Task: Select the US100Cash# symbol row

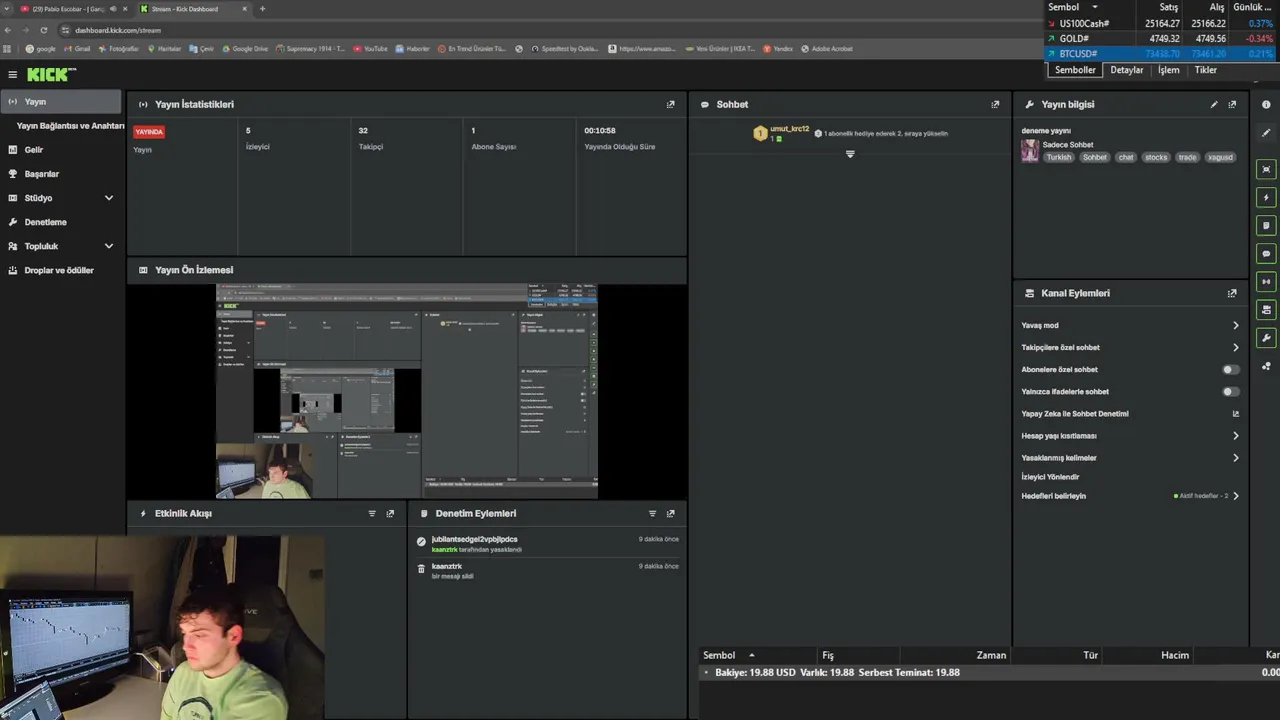Action: pos(1160,23)
